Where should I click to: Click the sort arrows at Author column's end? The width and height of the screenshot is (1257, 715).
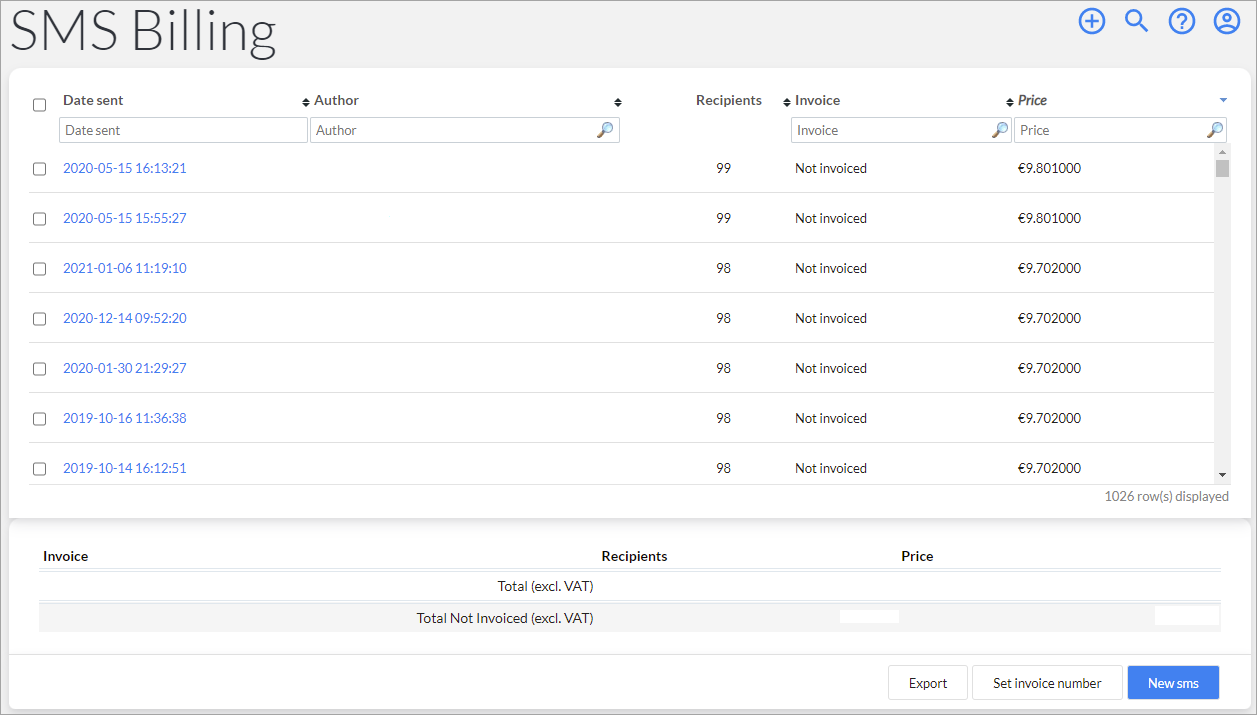[618, 102]
